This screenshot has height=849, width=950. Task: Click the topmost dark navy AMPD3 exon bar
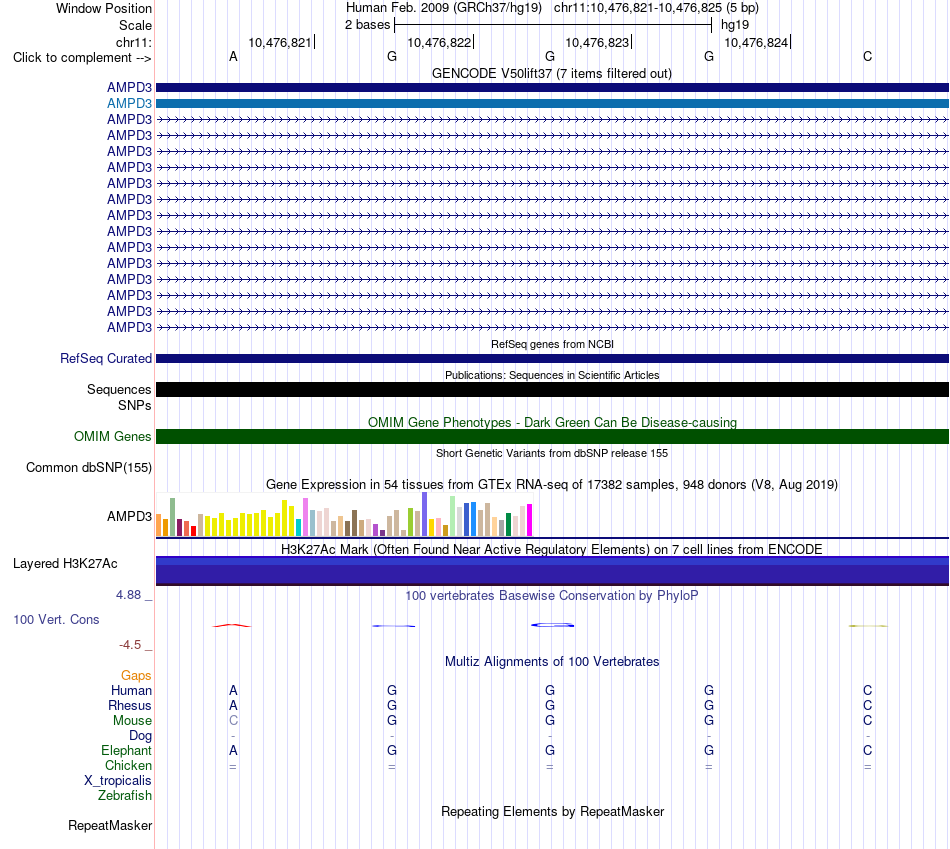pos(552,87)
